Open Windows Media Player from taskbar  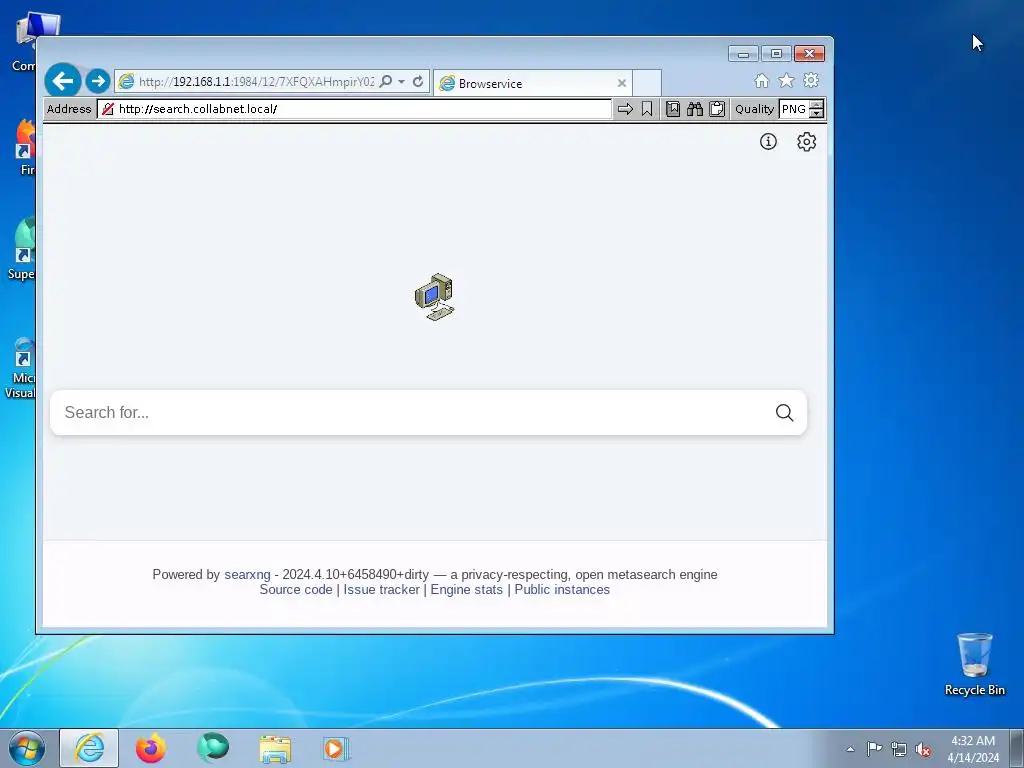[x=336, y=748]
